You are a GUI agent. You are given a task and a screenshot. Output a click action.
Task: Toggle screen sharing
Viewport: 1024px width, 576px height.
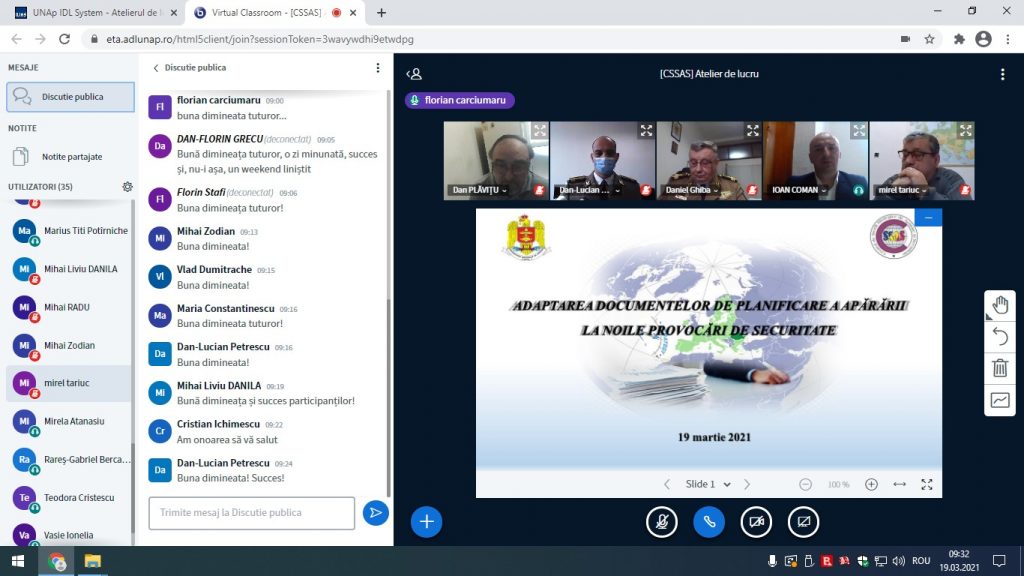[803, 521]
